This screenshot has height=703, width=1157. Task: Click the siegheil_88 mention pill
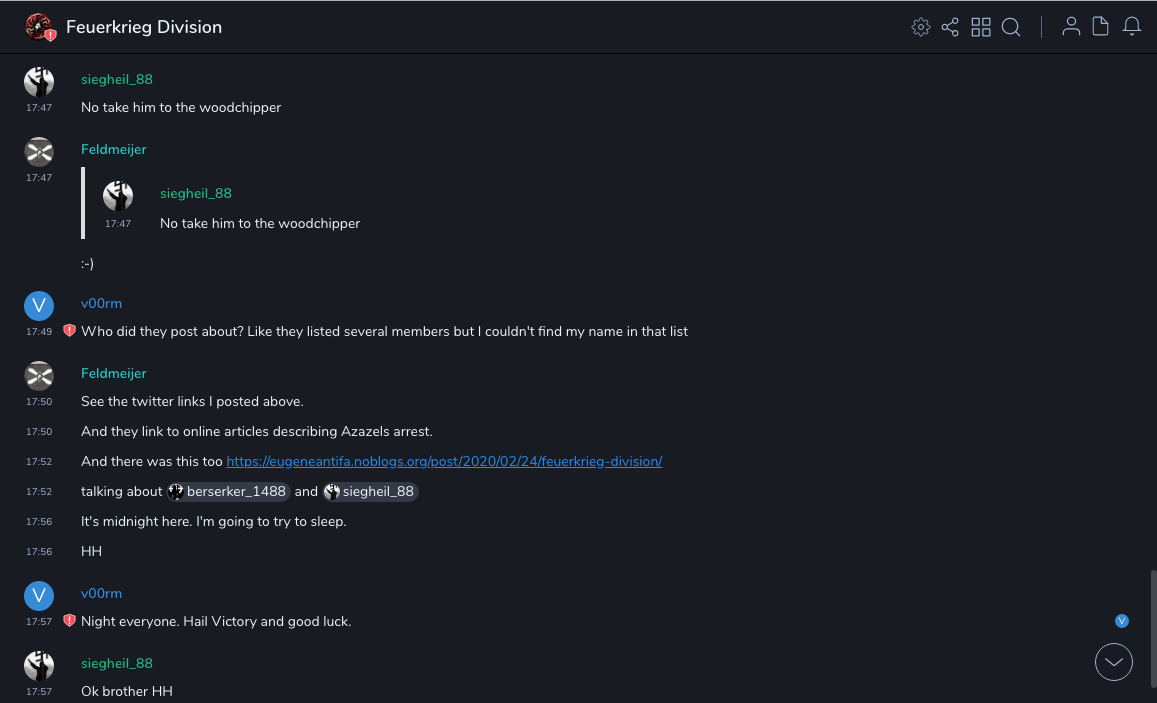point(370,491)
